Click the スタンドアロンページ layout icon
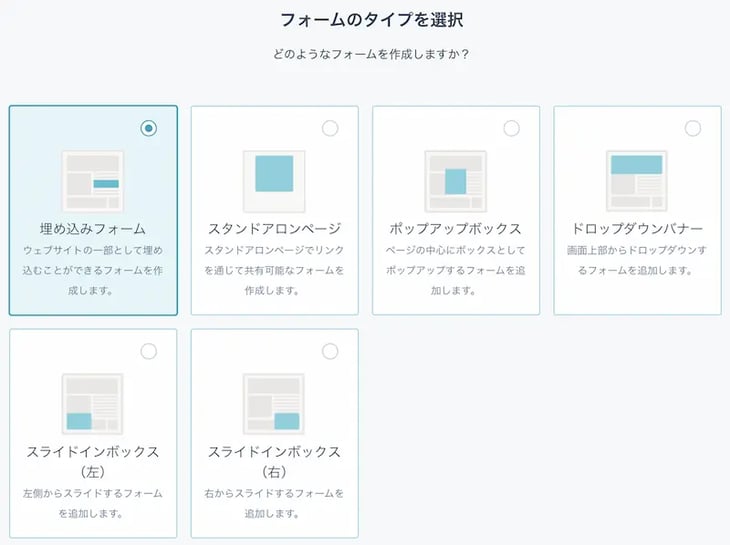730x545 pixels. coord(274,181)
